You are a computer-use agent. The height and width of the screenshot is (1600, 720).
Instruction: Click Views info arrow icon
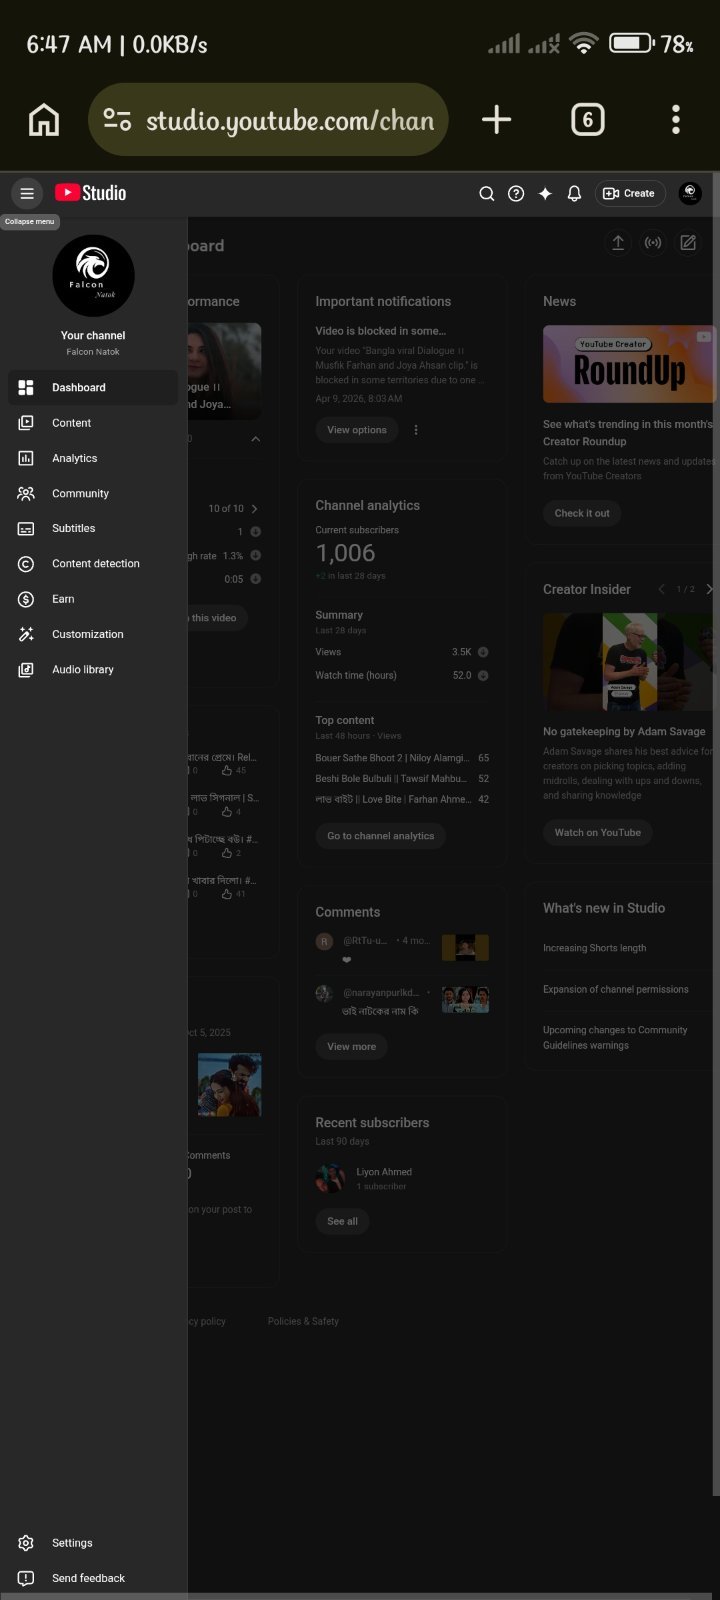click(483, 652)
